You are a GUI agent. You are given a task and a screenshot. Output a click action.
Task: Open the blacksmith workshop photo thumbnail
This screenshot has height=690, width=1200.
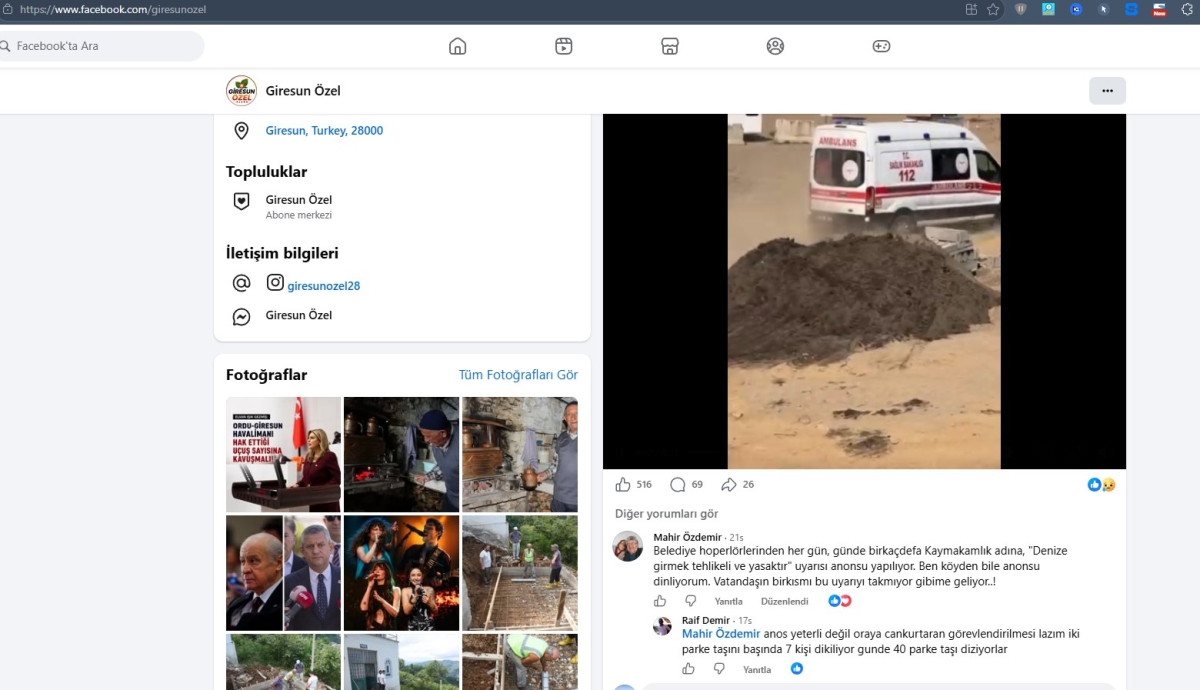point(401,455)
